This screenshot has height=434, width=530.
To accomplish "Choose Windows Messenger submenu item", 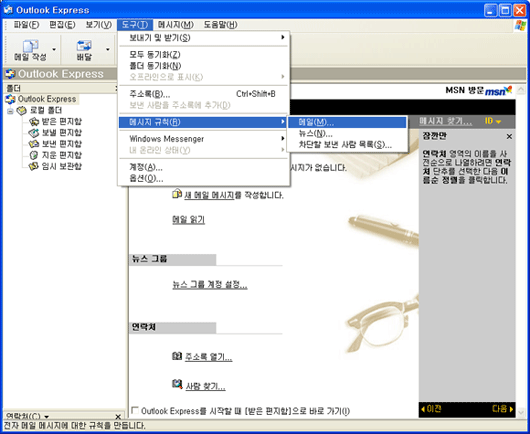I will (x=203, y=139).
